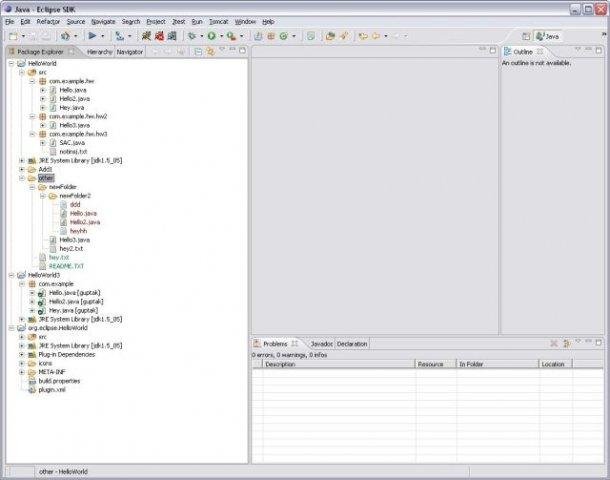610x480 pixels.
Task: Select plugin.xml file
Action: [x=52, y=390]
